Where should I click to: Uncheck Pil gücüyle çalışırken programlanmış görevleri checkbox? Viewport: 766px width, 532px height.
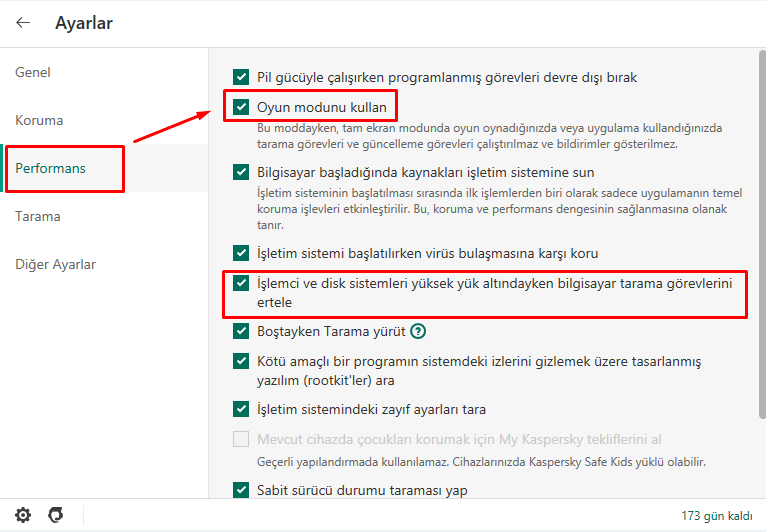point(241,77)
